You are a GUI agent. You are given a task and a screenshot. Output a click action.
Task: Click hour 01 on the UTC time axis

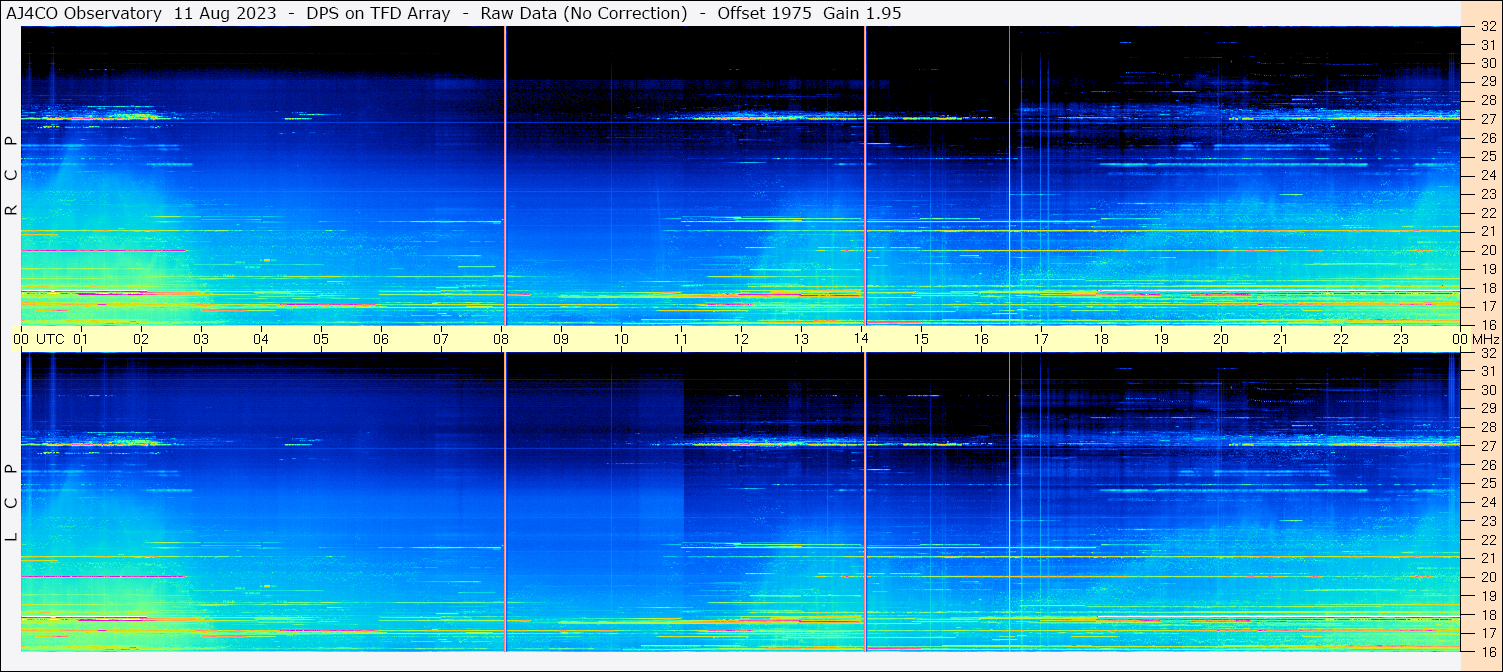[x=81, y=339]
